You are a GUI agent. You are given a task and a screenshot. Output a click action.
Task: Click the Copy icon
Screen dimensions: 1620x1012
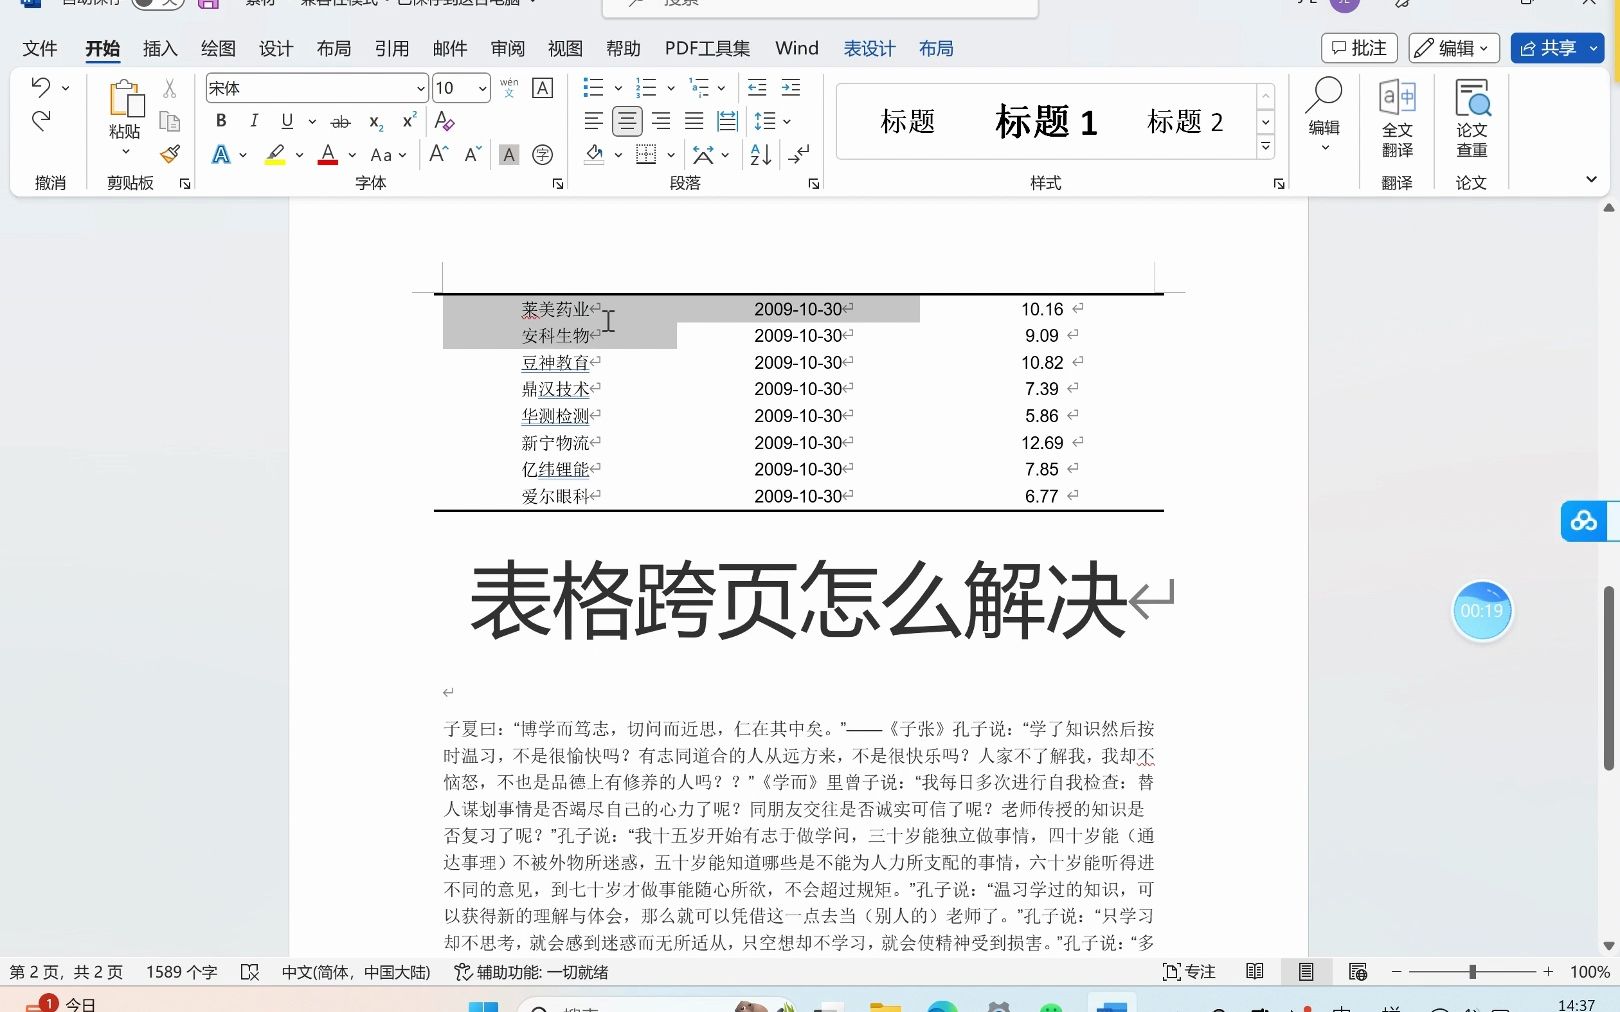point(170,121)
